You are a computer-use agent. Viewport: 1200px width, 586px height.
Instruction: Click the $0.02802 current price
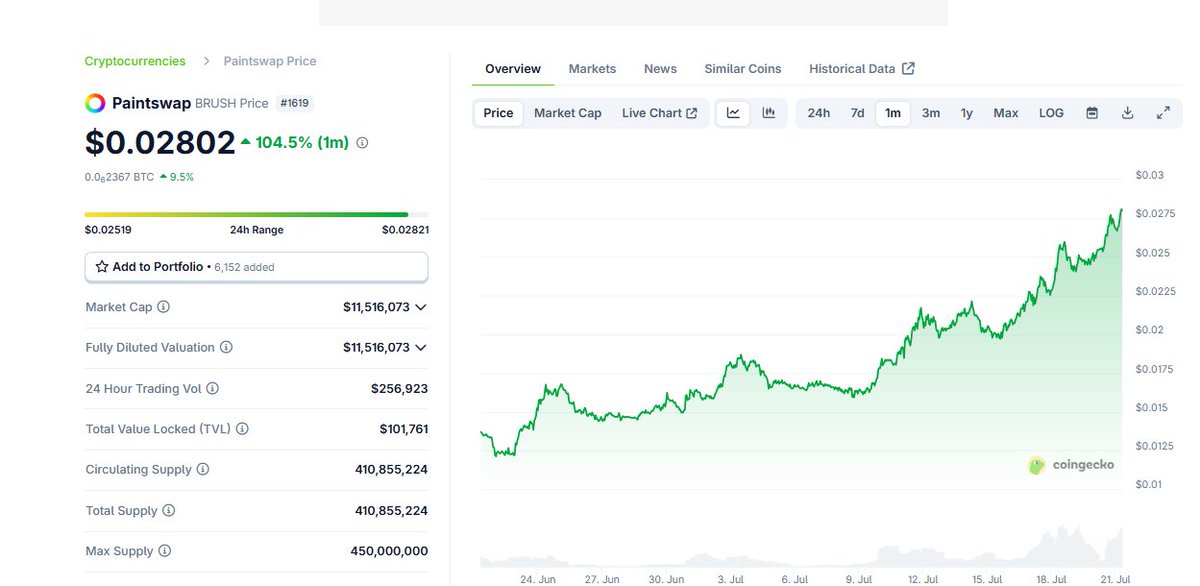coord(160,143)
